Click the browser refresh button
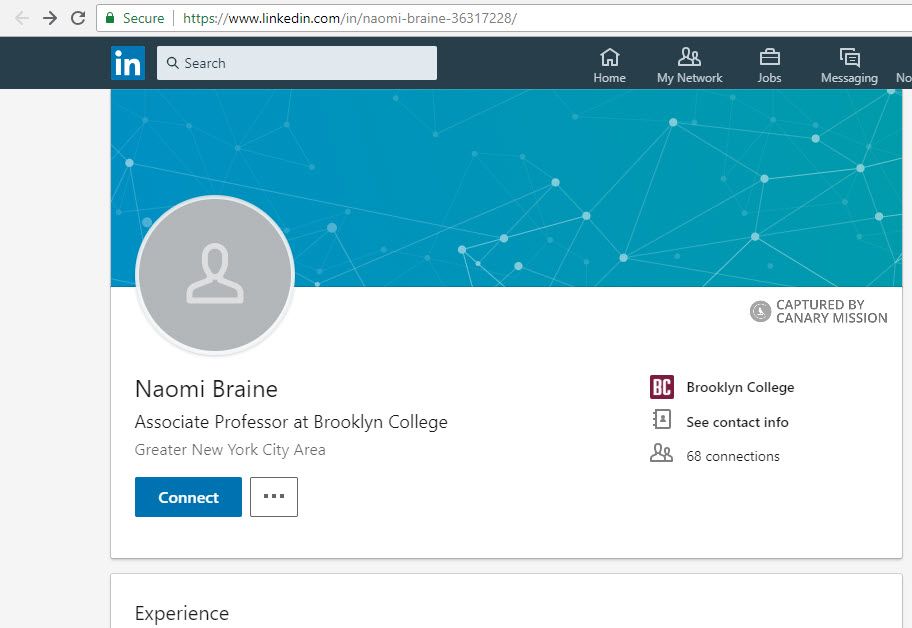 coord(77,17)
